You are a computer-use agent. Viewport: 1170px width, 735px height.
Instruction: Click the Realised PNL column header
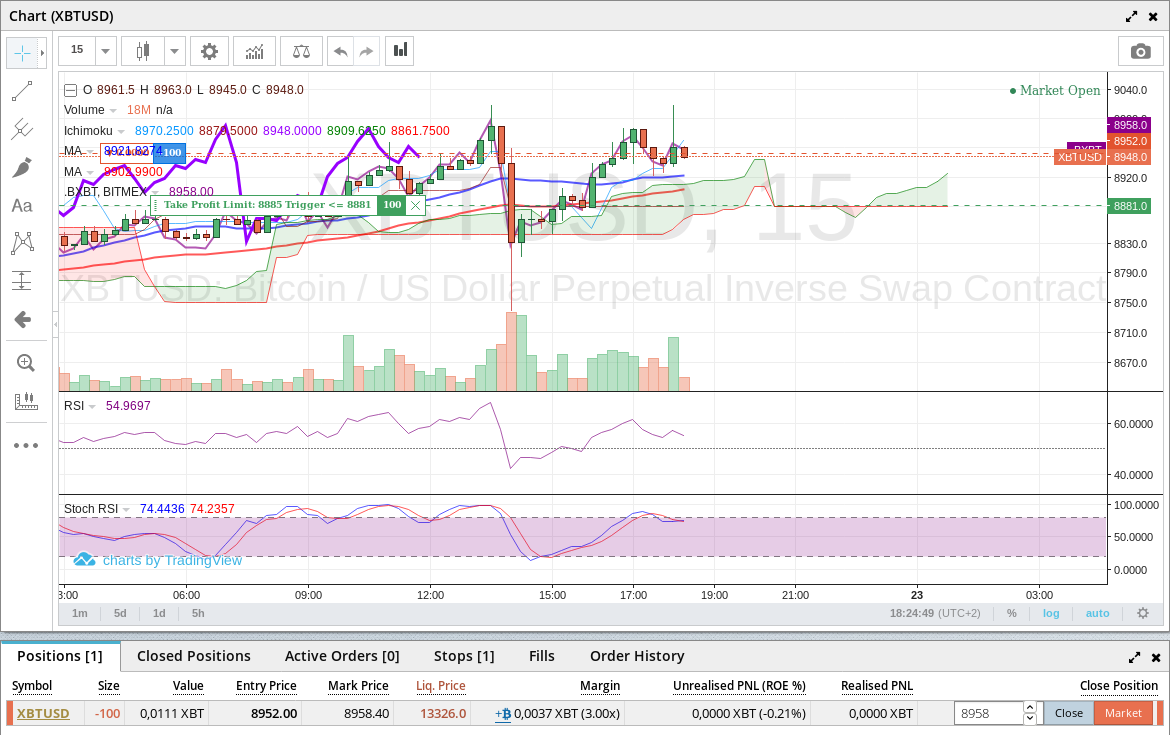click(x=877, y=686)
